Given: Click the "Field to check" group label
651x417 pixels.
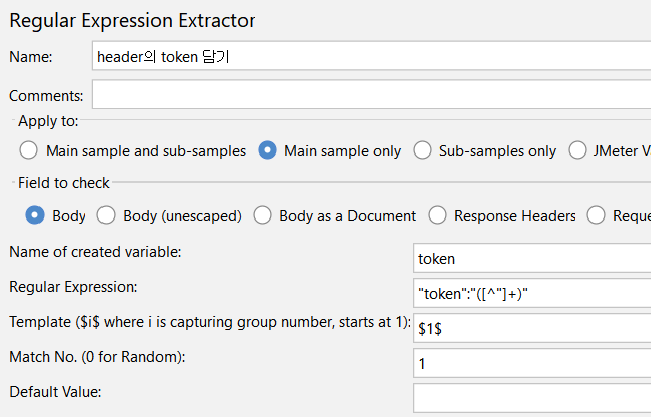Looking at the screenshot, I should (x=64, y=183).
